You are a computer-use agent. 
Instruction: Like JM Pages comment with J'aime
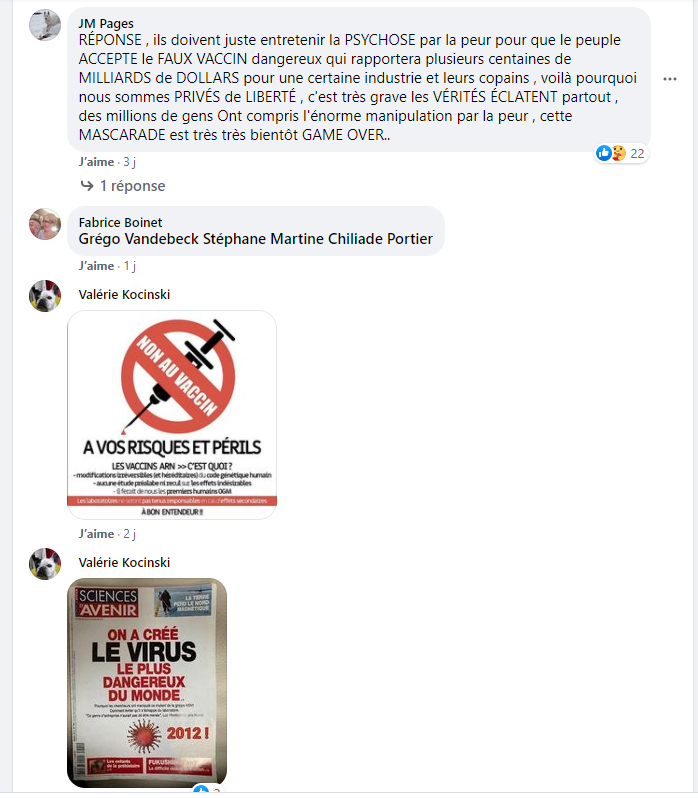[96, 162]
